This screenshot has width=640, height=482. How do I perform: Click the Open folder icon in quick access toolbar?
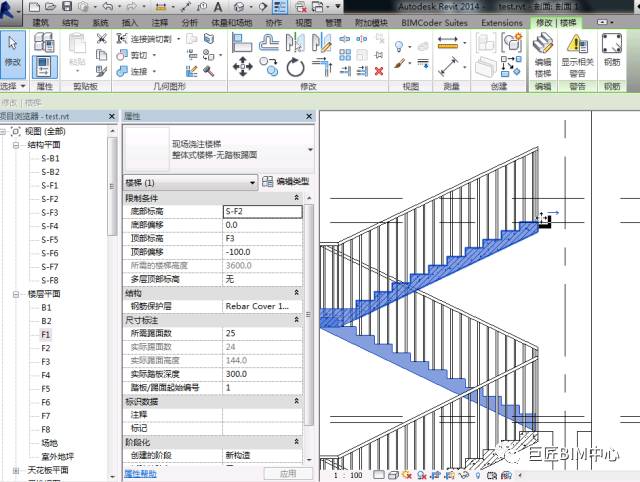[50, 7]
